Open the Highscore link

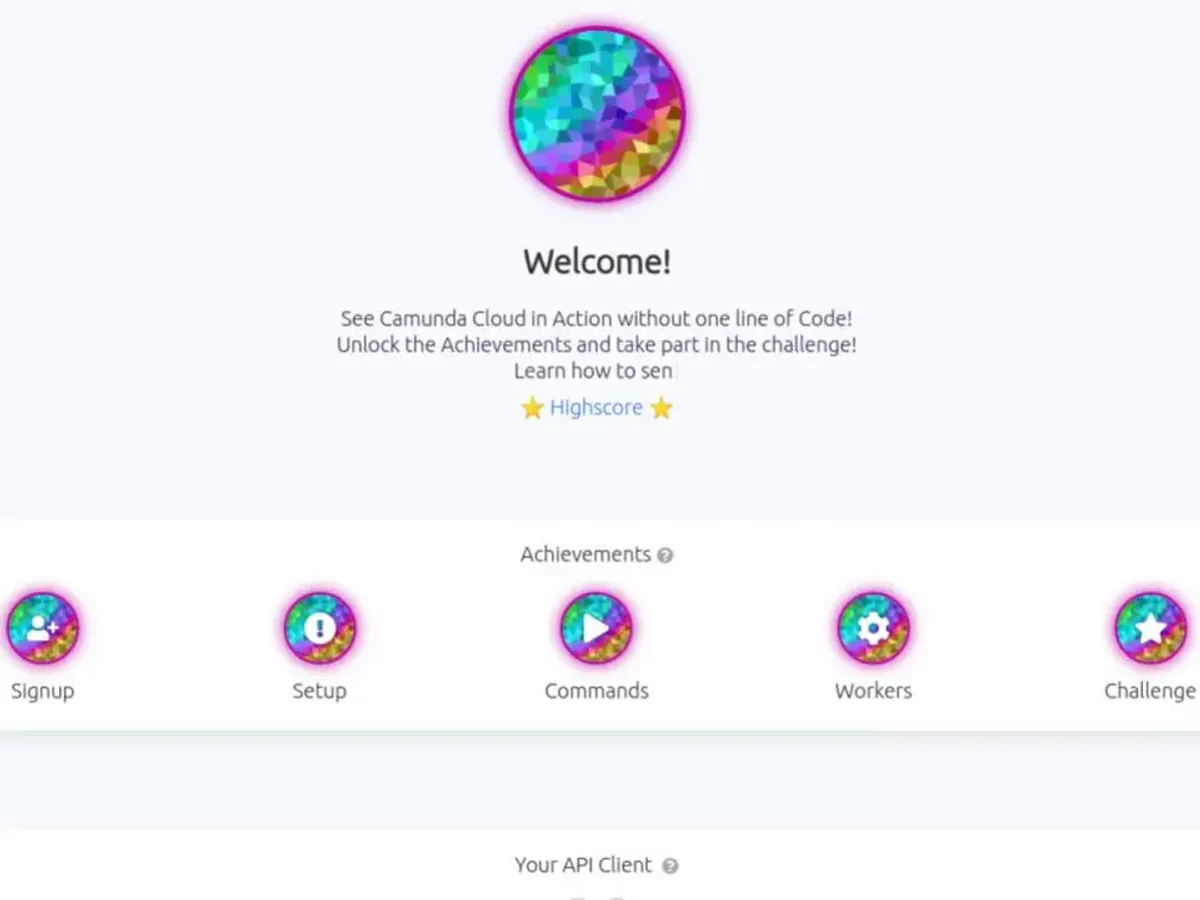596,408
